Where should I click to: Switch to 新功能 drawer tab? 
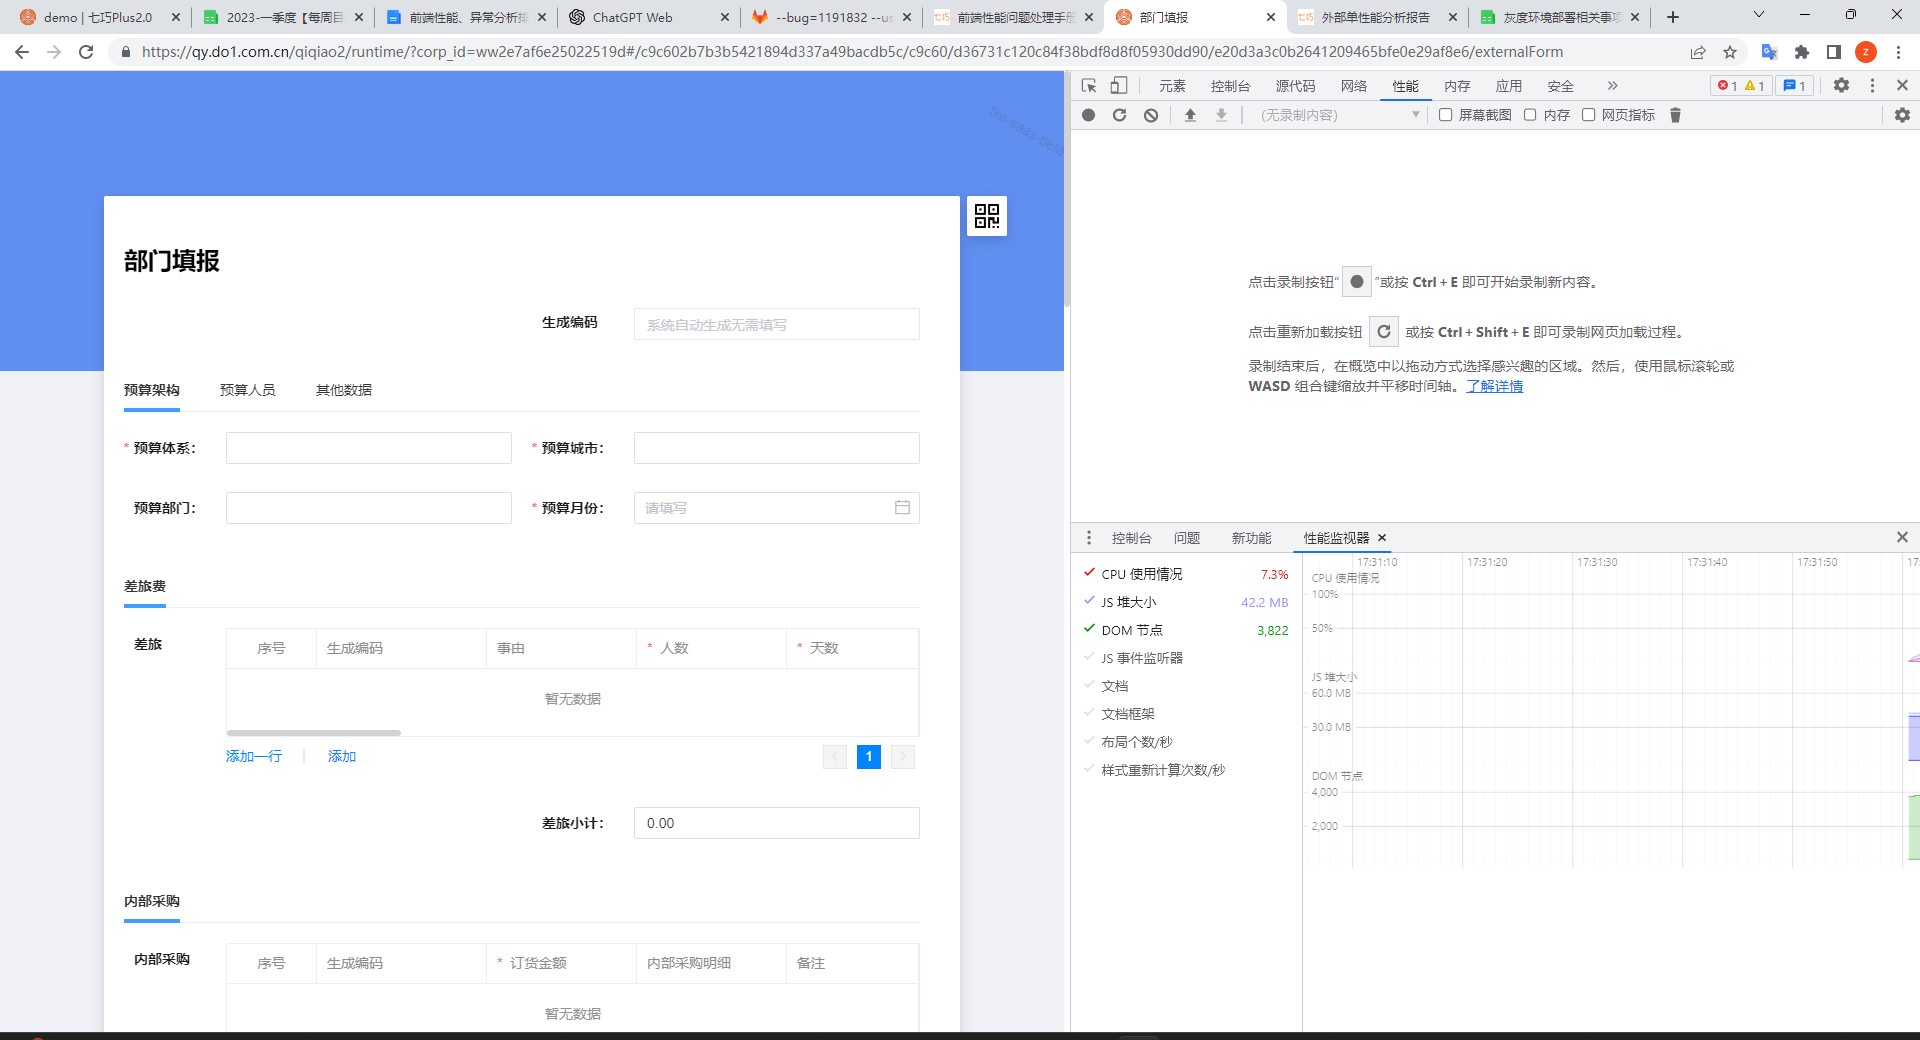1252,538
